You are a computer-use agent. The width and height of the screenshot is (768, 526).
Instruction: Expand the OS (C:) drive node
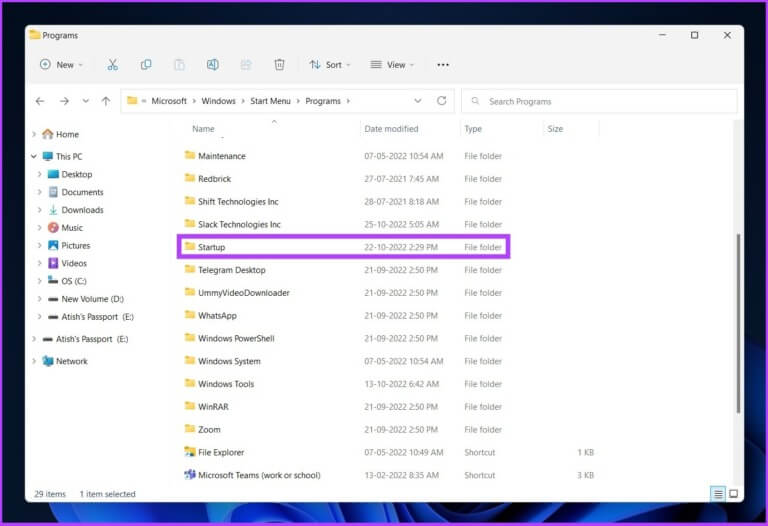point(40,281)
